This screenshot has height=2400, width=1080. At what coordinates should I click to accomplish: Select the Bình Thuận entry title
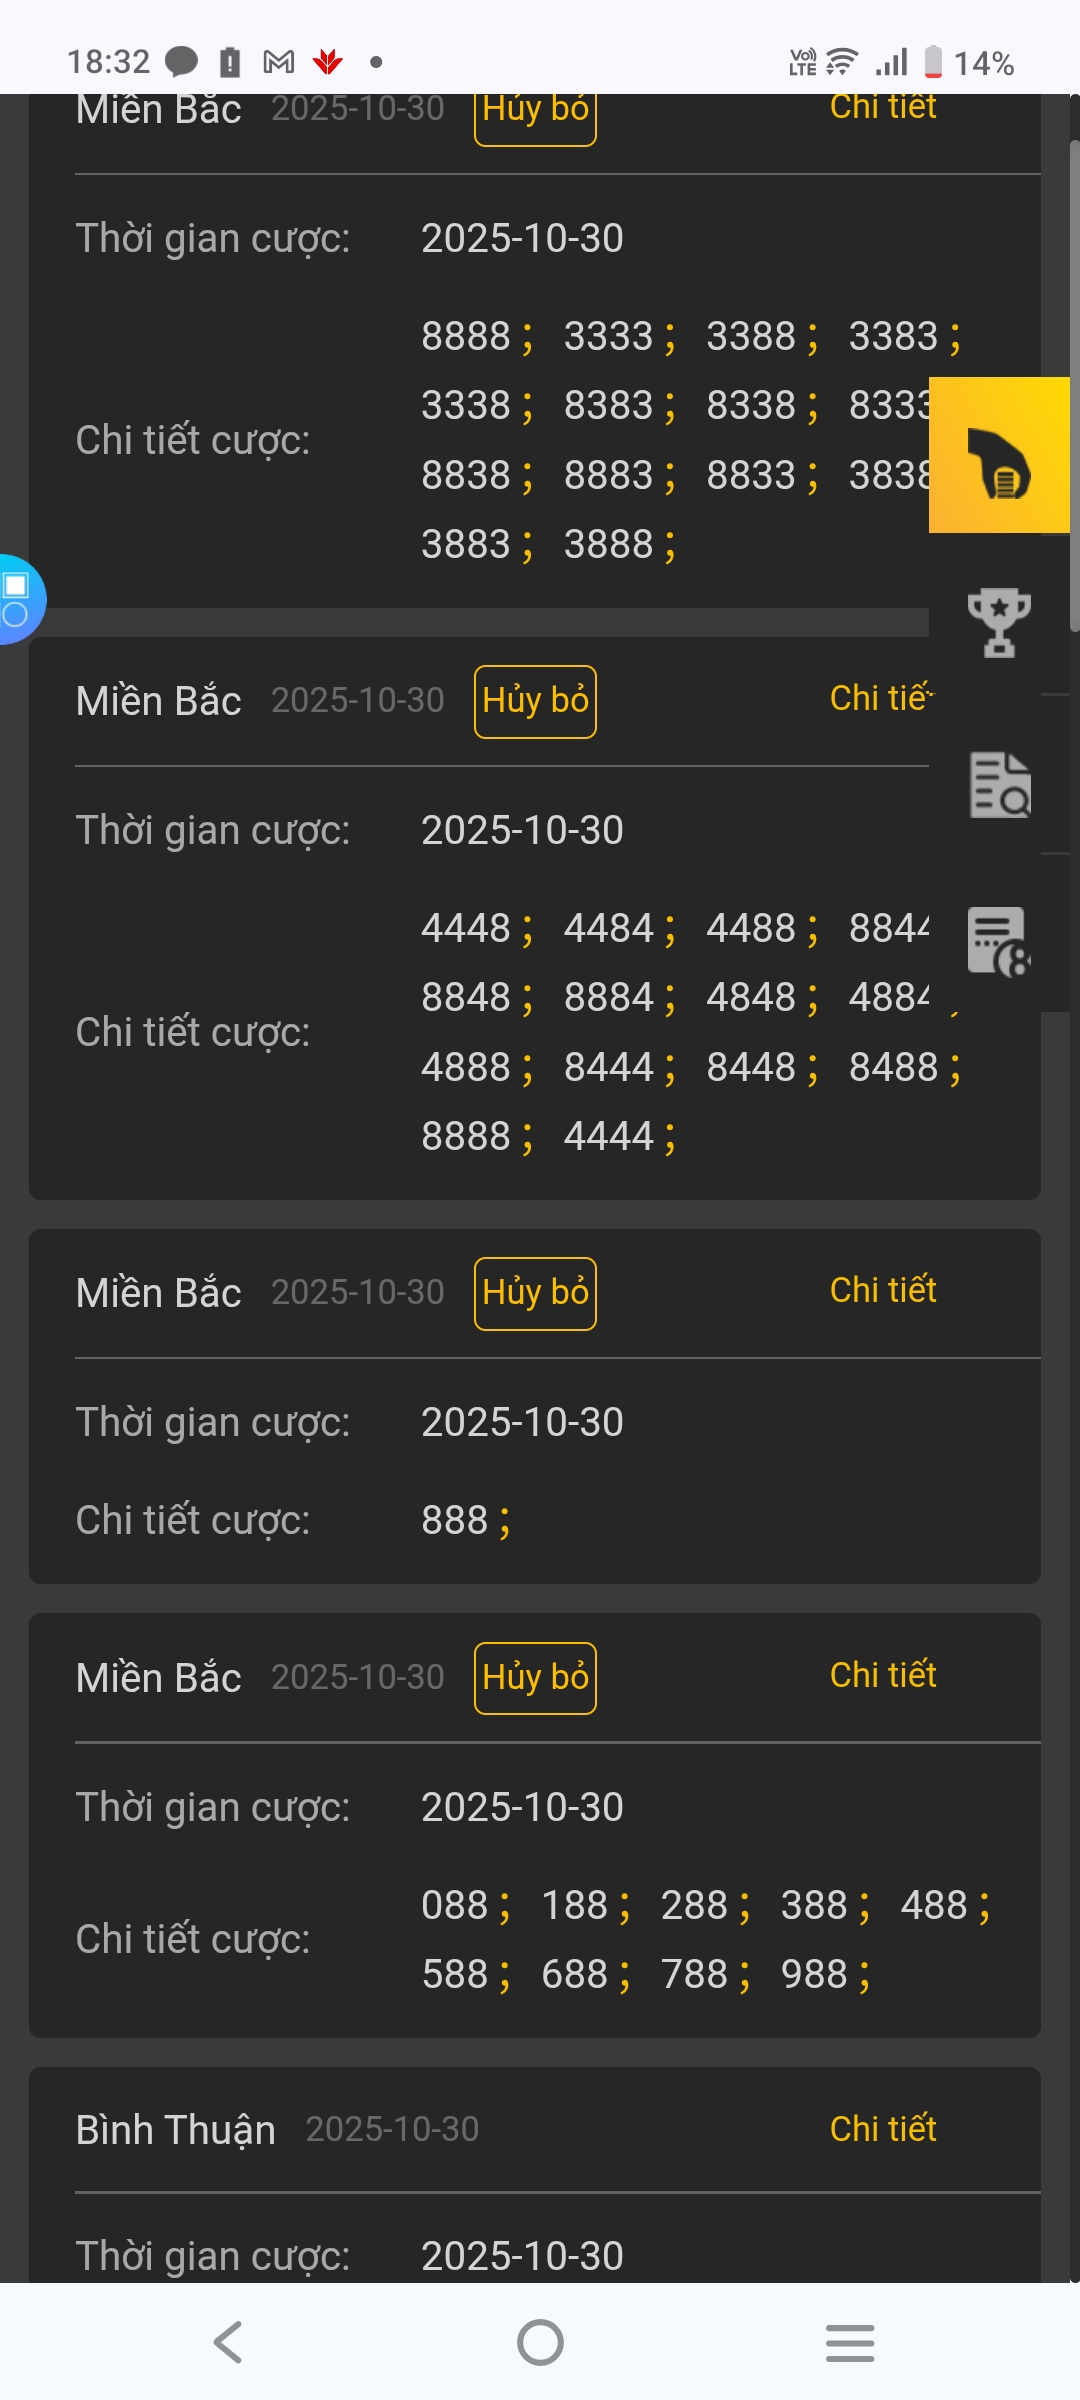pyautogui.click(x=176, y=2130)
